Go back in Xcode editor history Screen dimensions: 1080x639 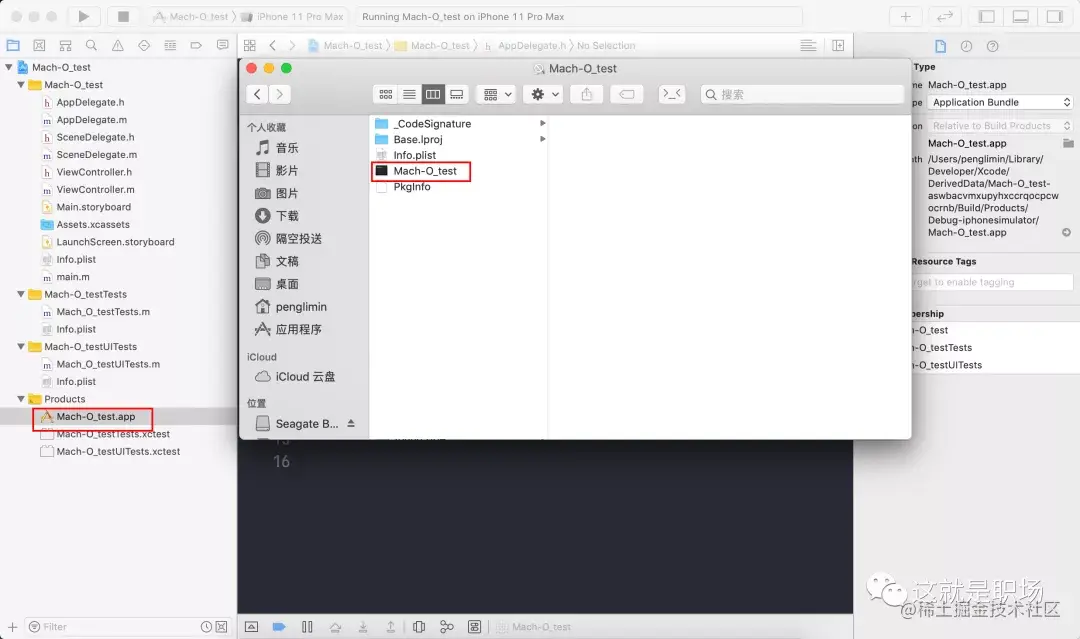click(273, 45)
